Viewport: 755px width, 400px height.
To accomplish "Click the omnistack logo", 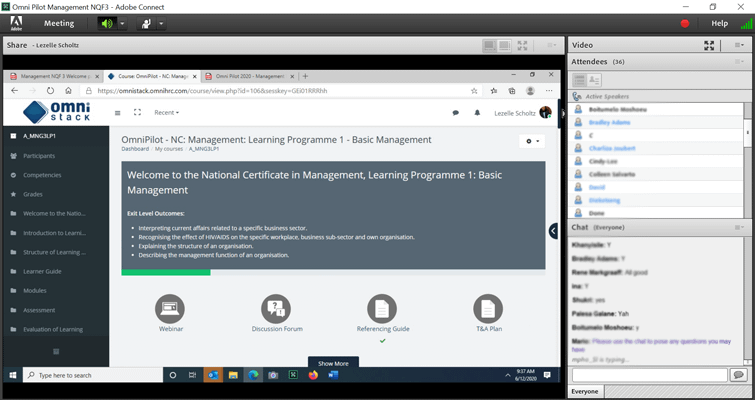I will pos(57,112).
